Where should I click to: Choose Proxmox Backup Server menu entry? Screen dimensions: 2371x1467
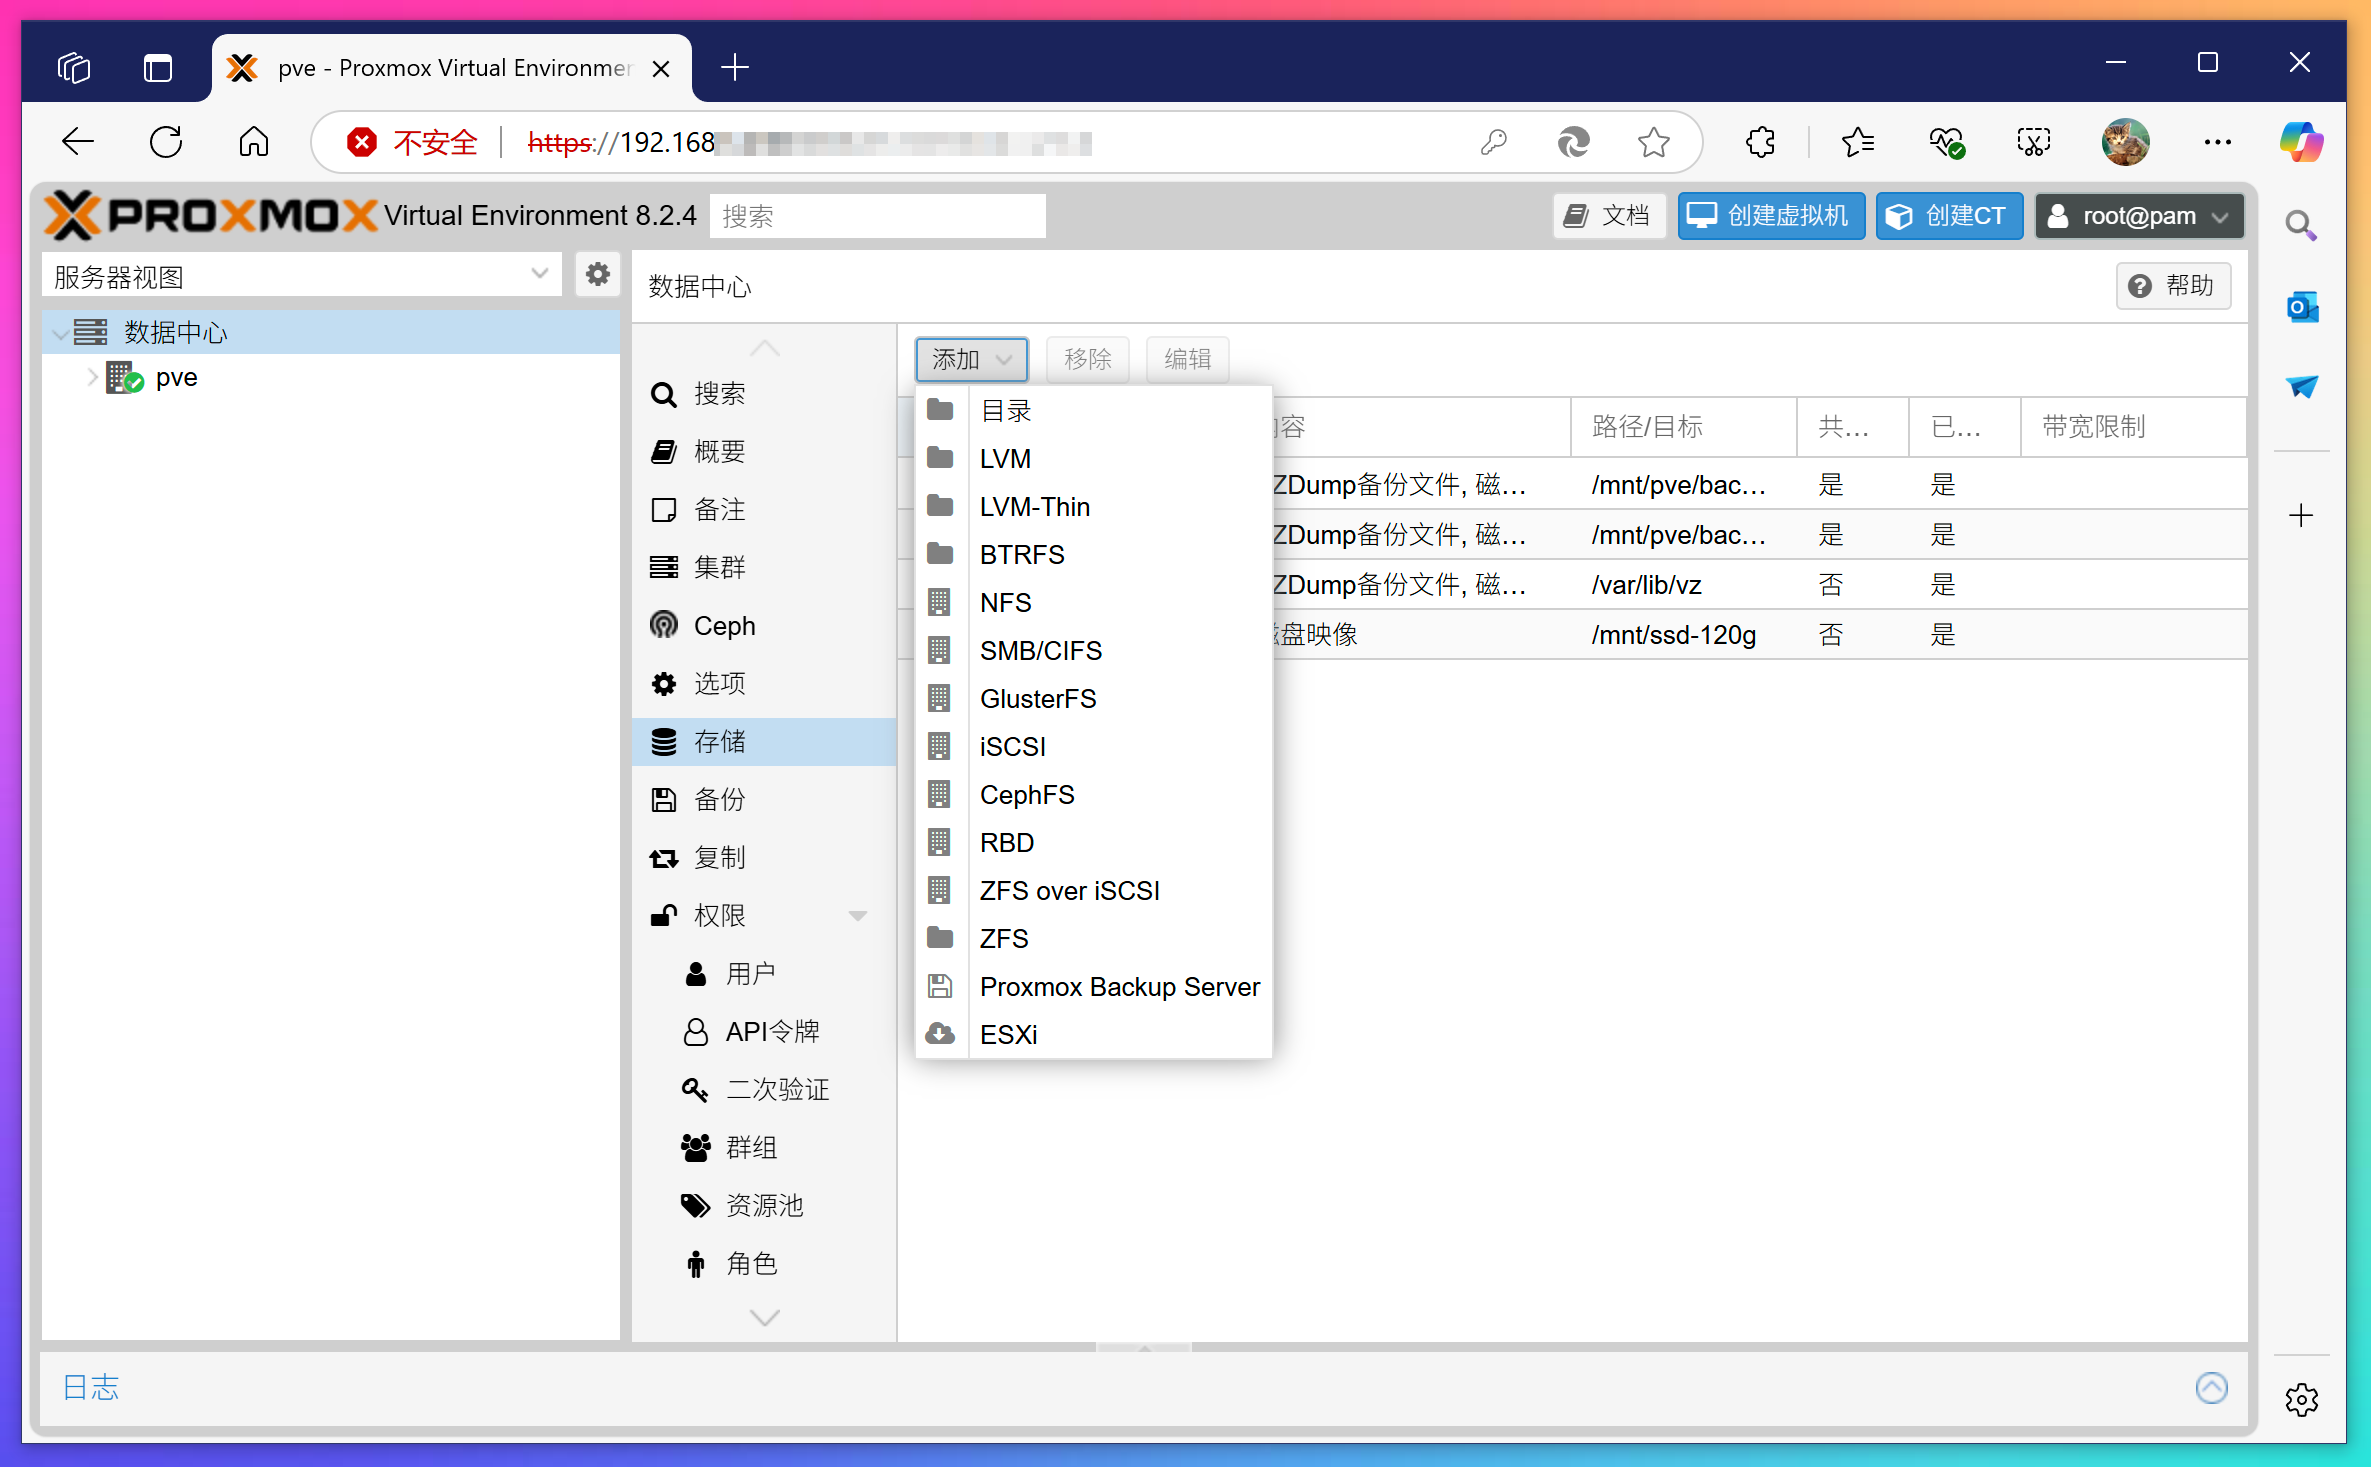(x=1118, y=987)
